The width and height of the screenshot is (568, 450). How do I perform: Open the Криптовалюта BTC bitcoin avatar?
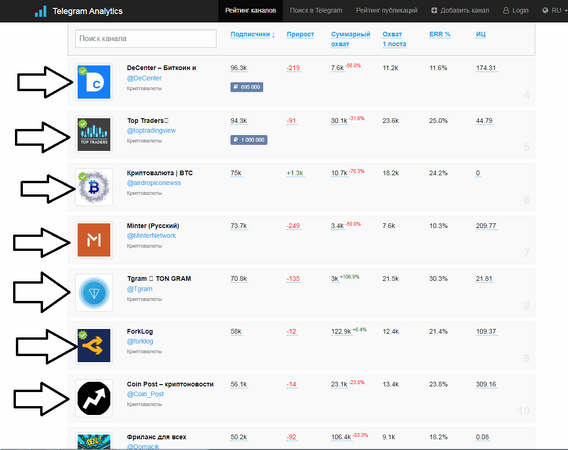coord(94,187)
